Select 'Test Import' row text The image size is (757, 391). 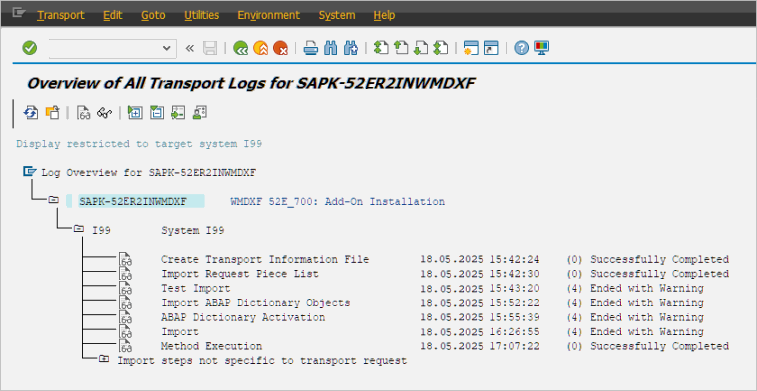pyautogui.click(x=196, y=289)
